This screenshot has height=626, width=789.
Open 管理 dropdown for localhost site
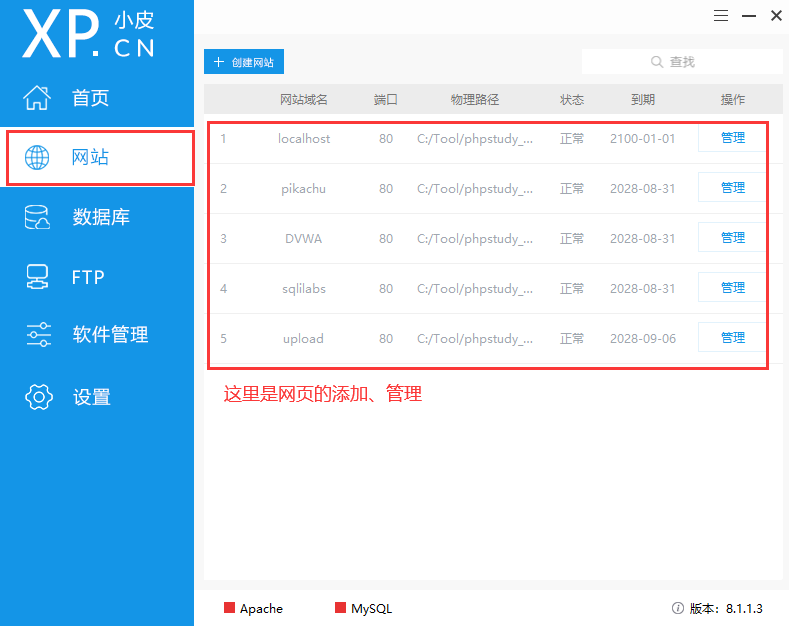[732, 138]
